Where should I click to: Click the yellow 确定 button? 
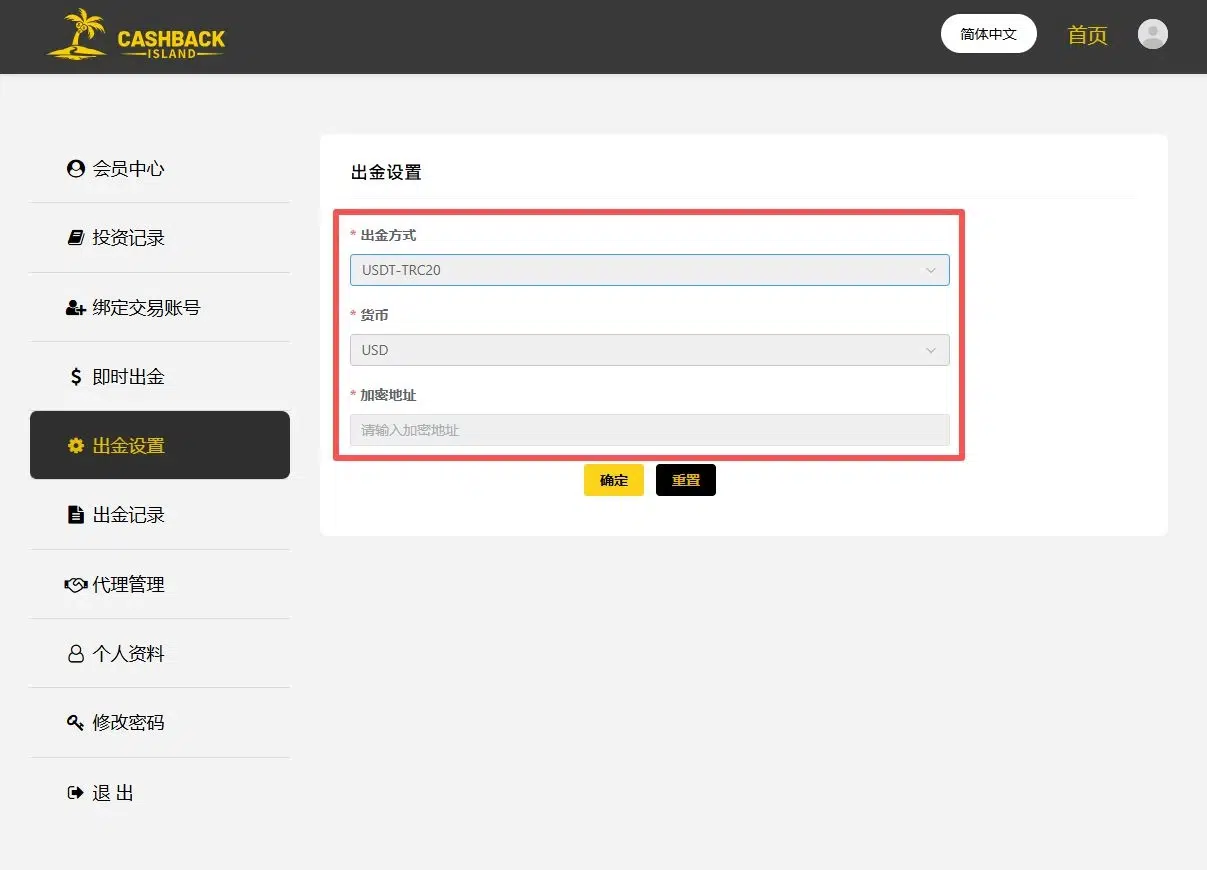point(614,480)
